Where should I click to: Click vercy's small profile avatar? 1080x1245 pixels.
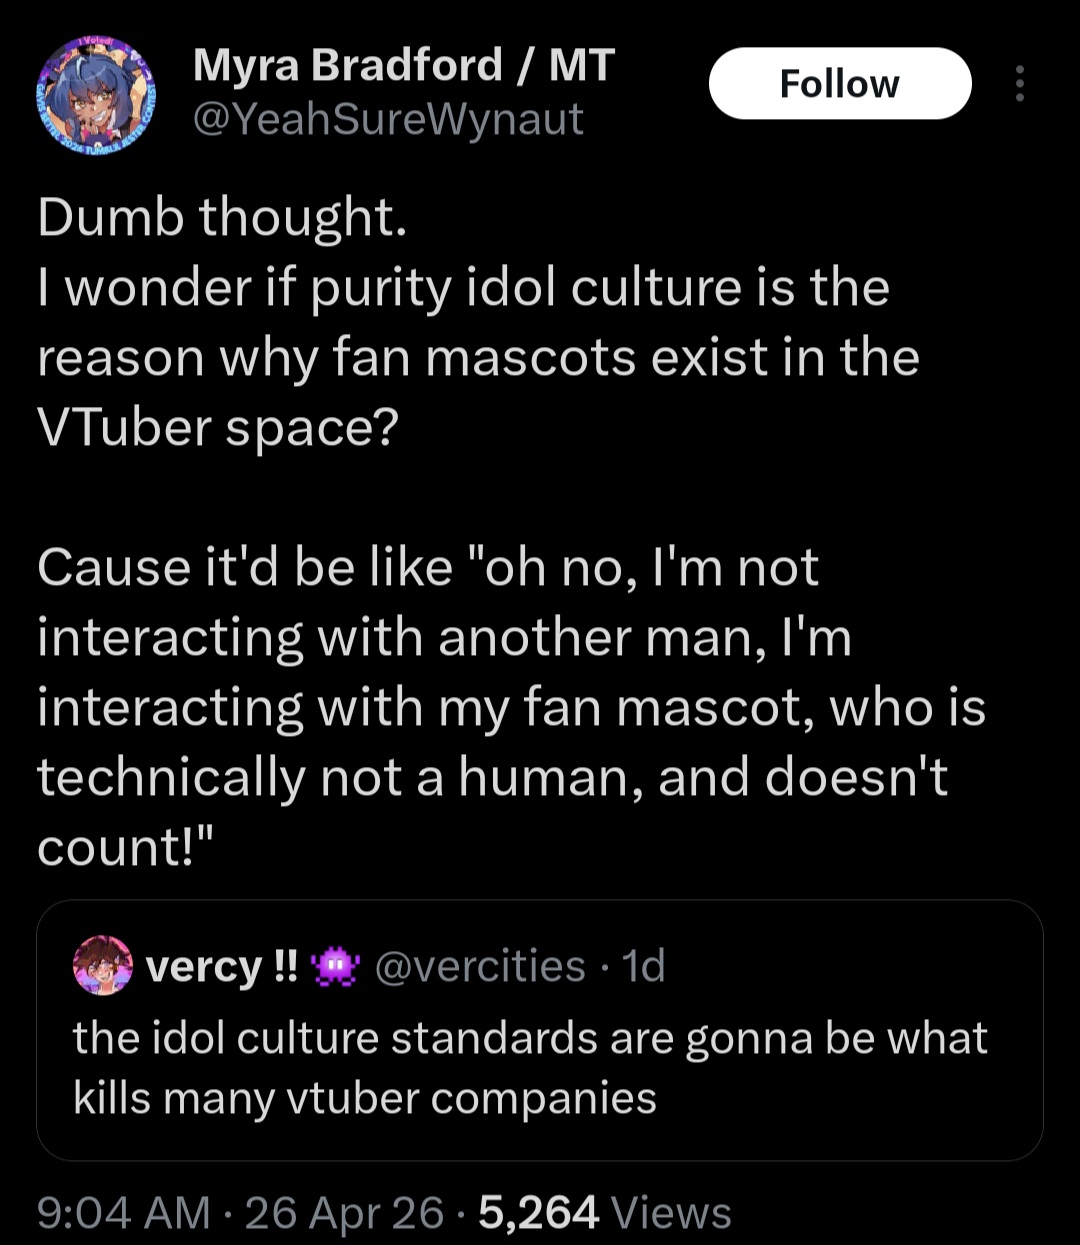click(103, 966)
